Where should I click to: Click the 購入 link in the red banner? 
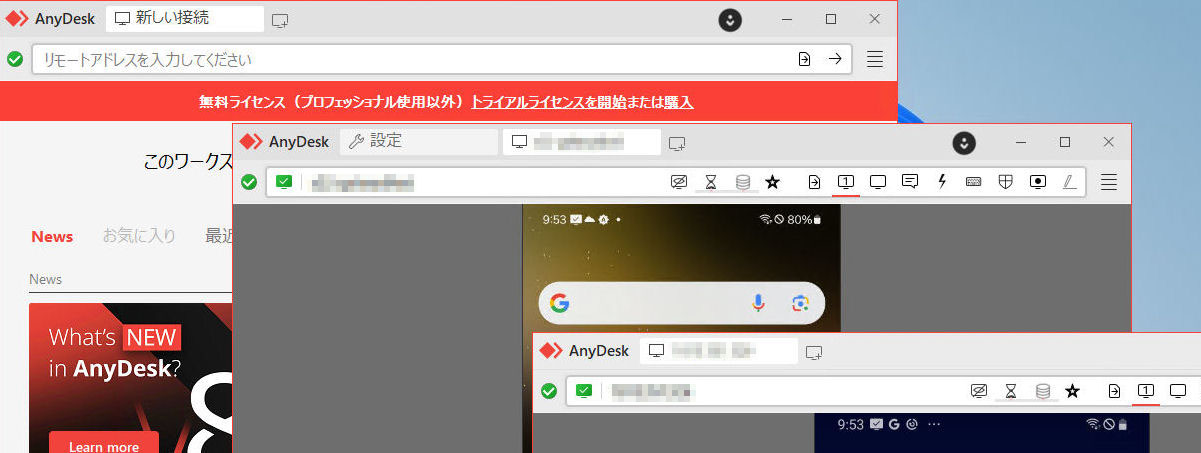click(x=679, y=102)
